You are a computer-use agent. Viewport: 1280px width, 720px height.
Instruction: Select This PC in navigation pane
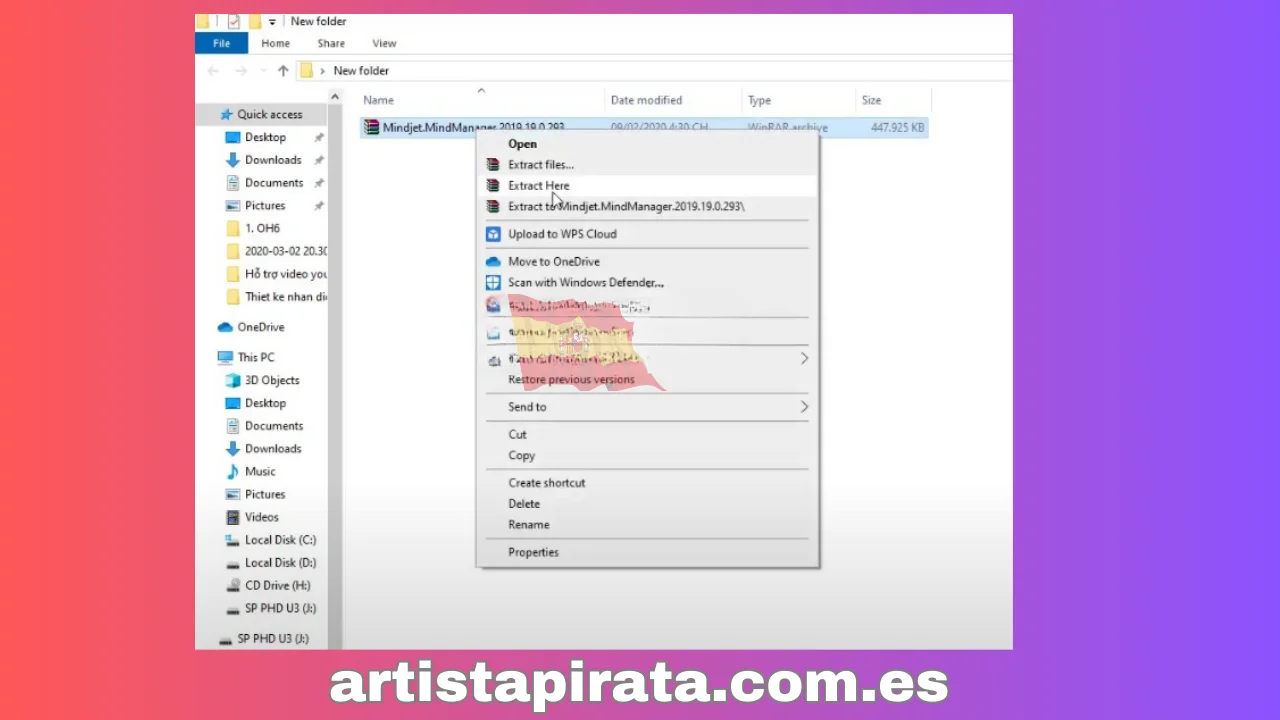click(256, 358)
